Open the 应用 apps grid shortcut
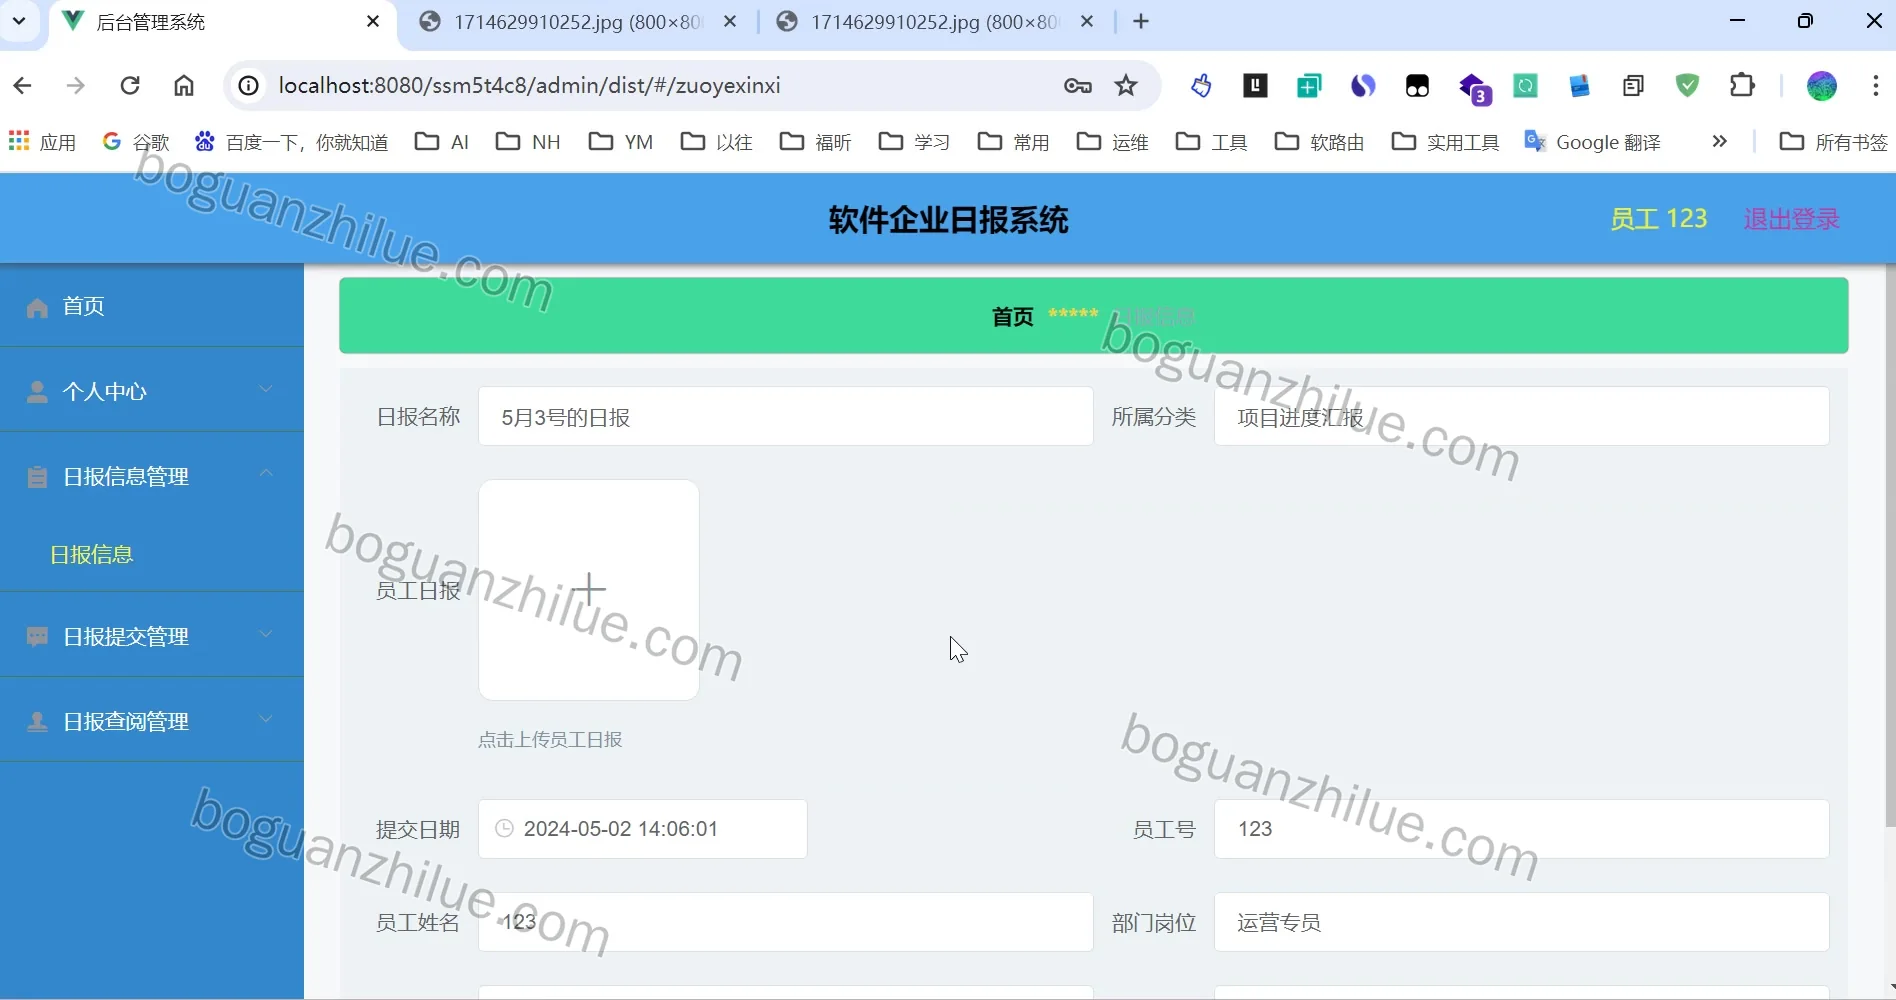 [43, 142]
